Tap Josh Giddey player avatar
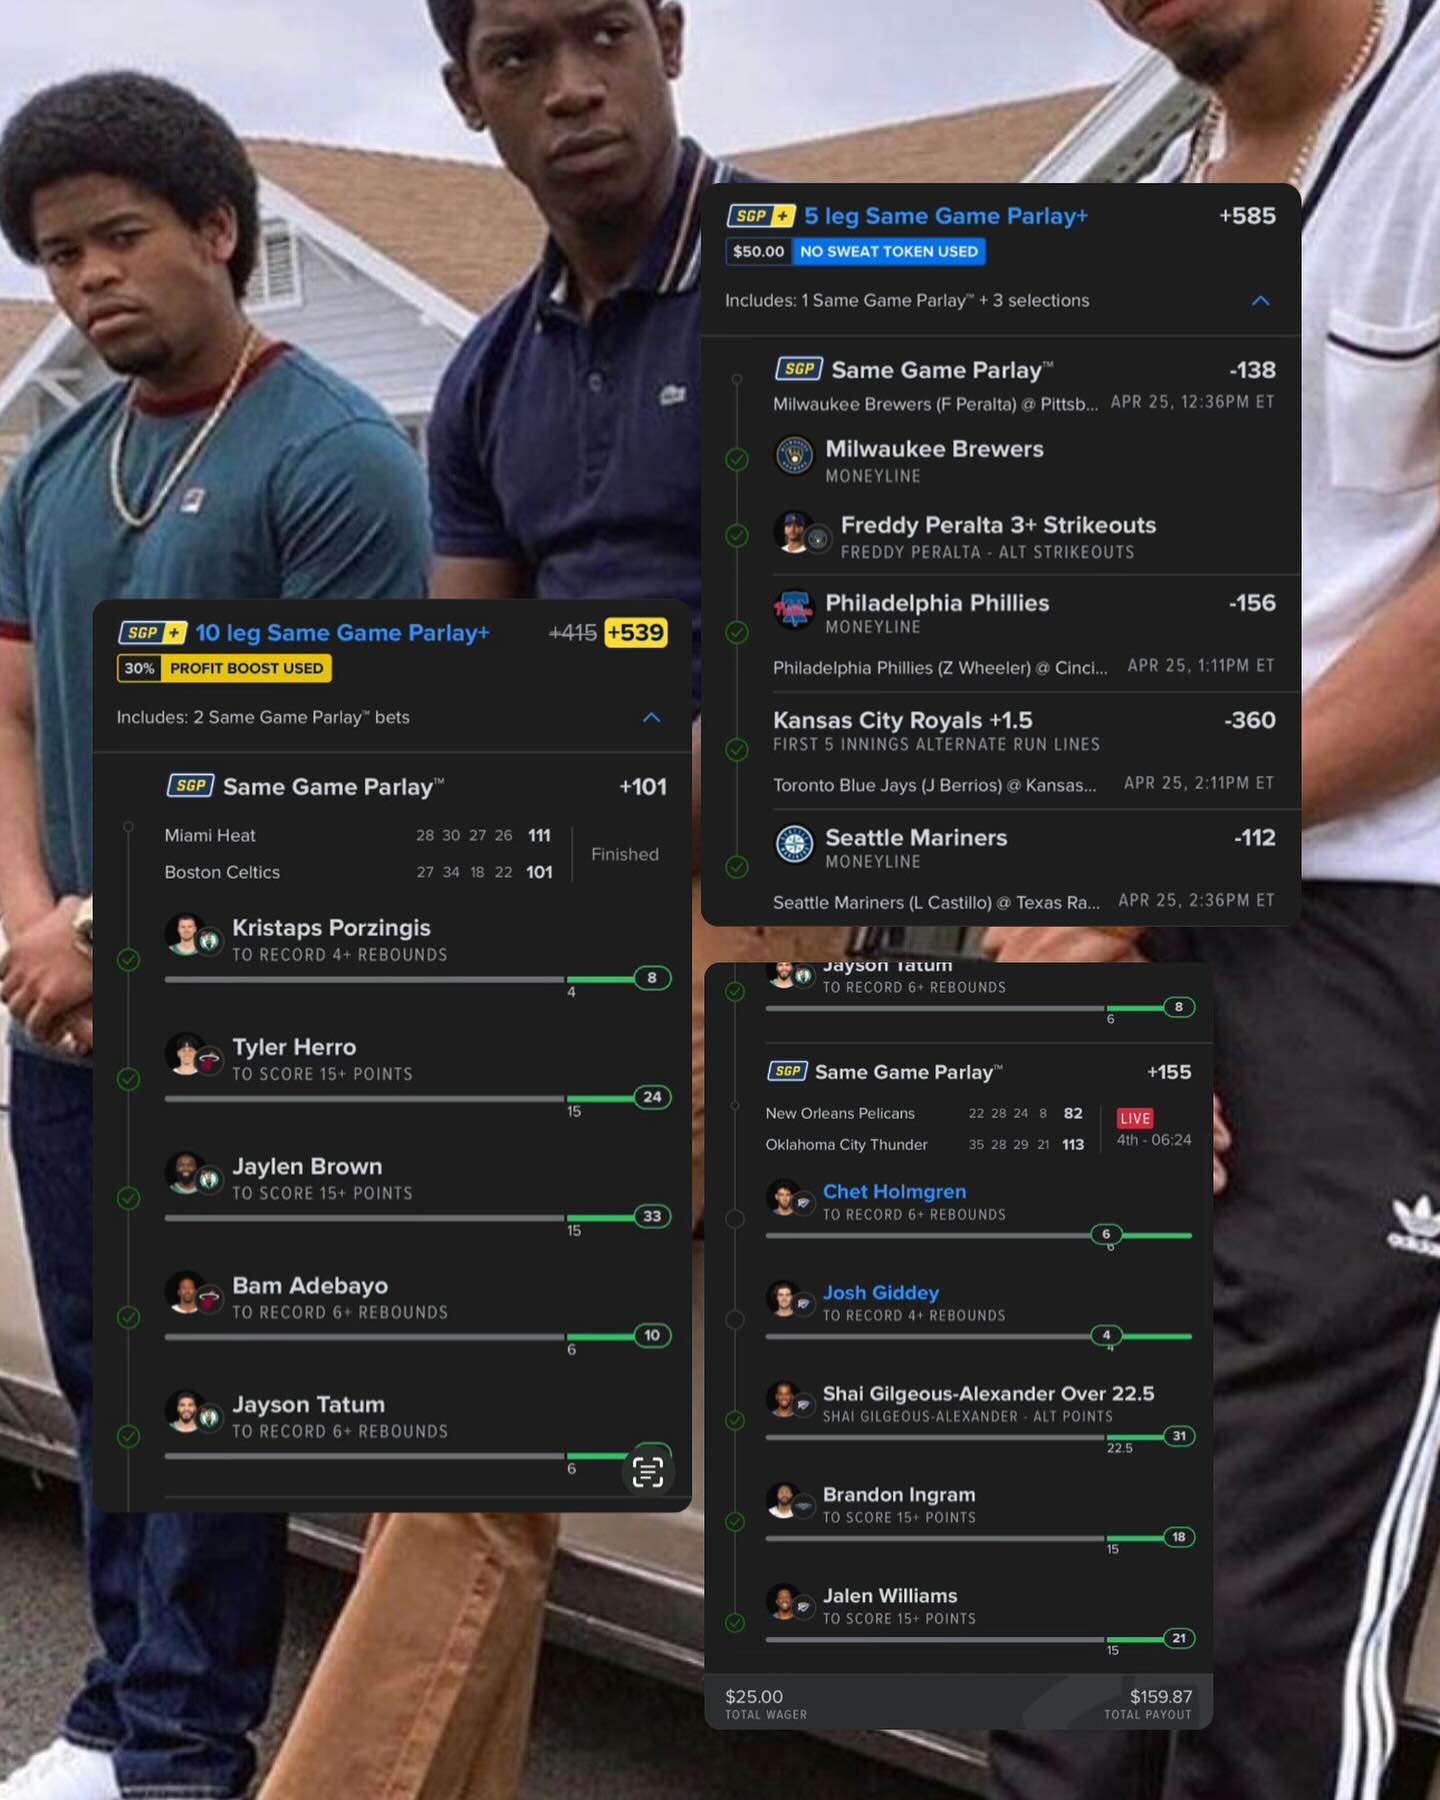The height and width of the screenshot is (1800, 1440). pyautogui.click(x=782, y=1299)
